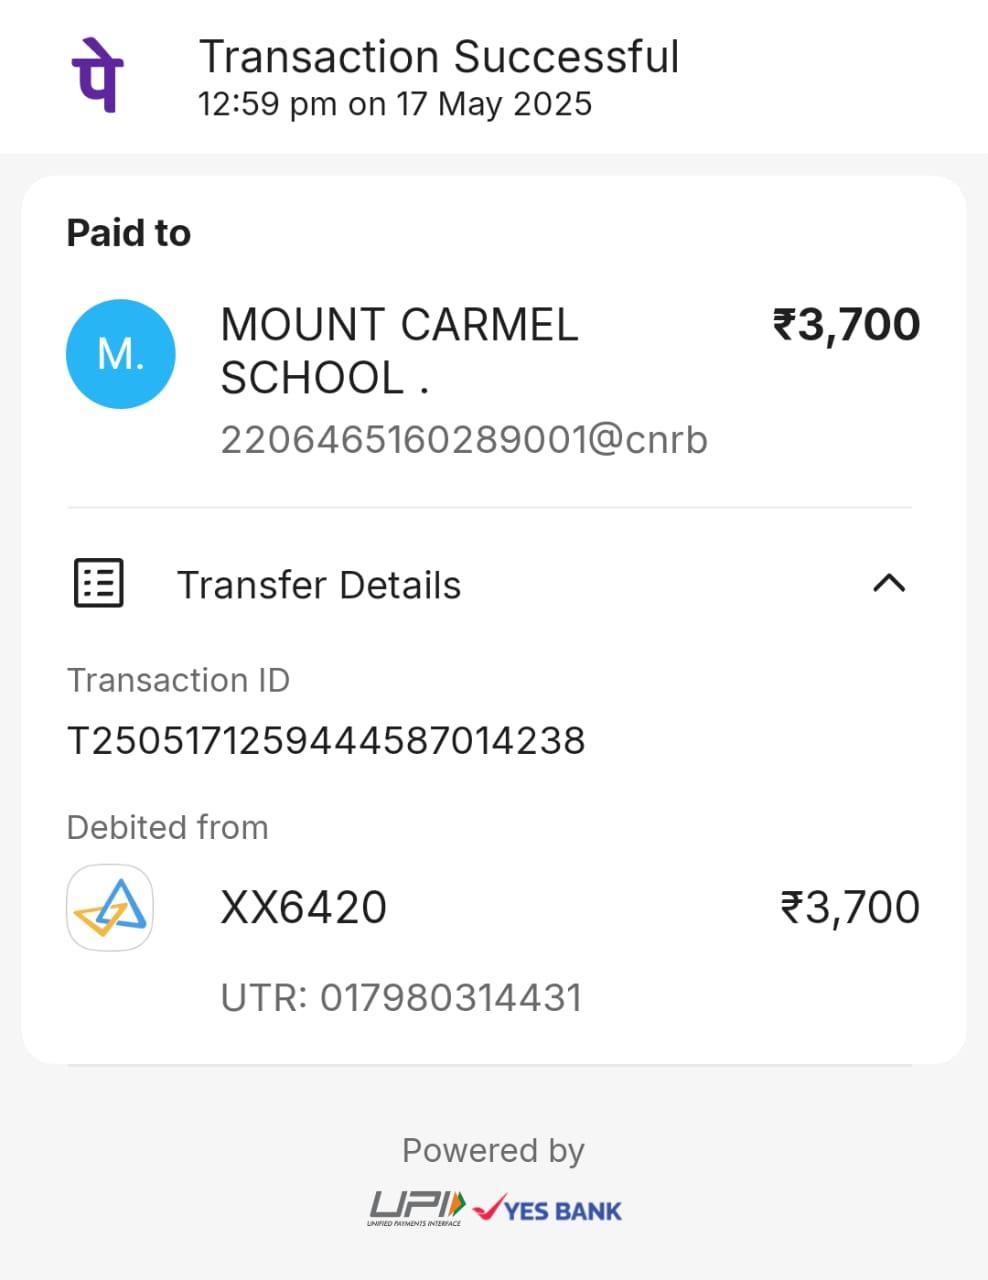This screenshot has width=988, height=1280.
Task: Click the YES BANK logo
Action: coord(548,1209)
